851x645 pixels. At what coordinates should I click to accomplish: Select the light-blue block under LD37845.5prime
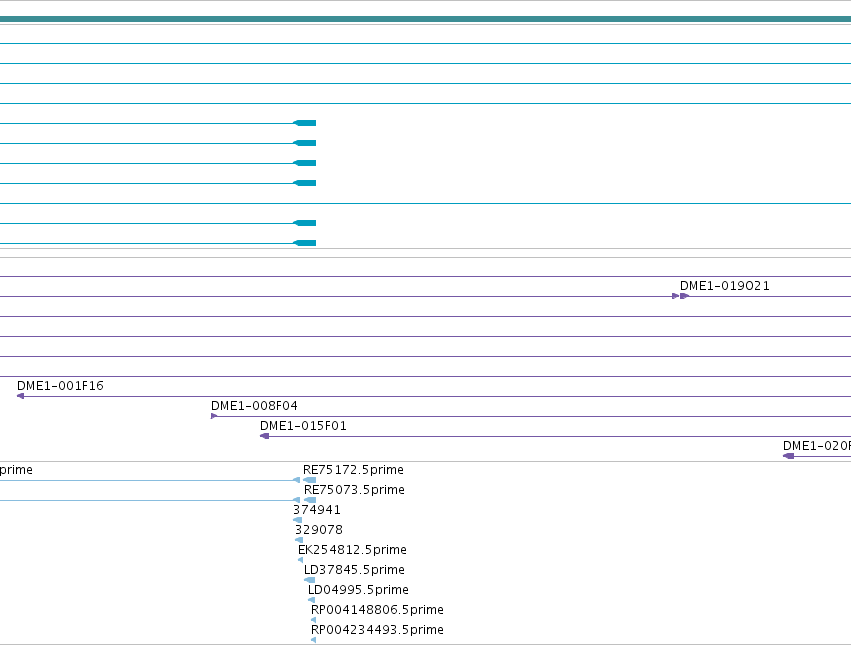[309, 580]
